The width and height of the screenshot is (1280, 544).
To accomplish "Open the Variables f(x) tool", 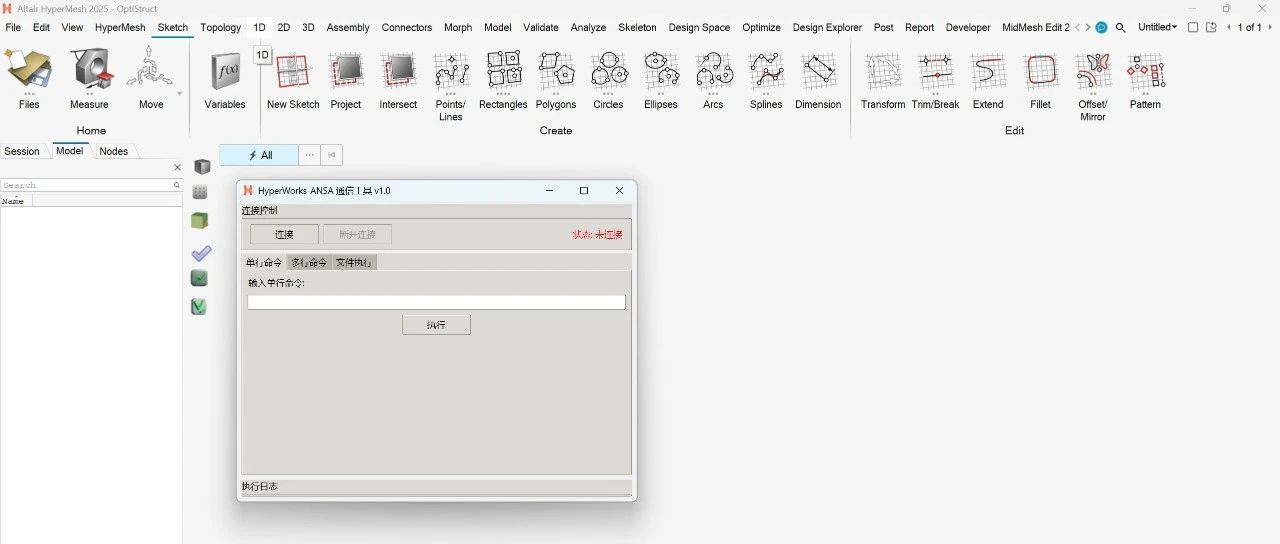I will coord(225,80).
